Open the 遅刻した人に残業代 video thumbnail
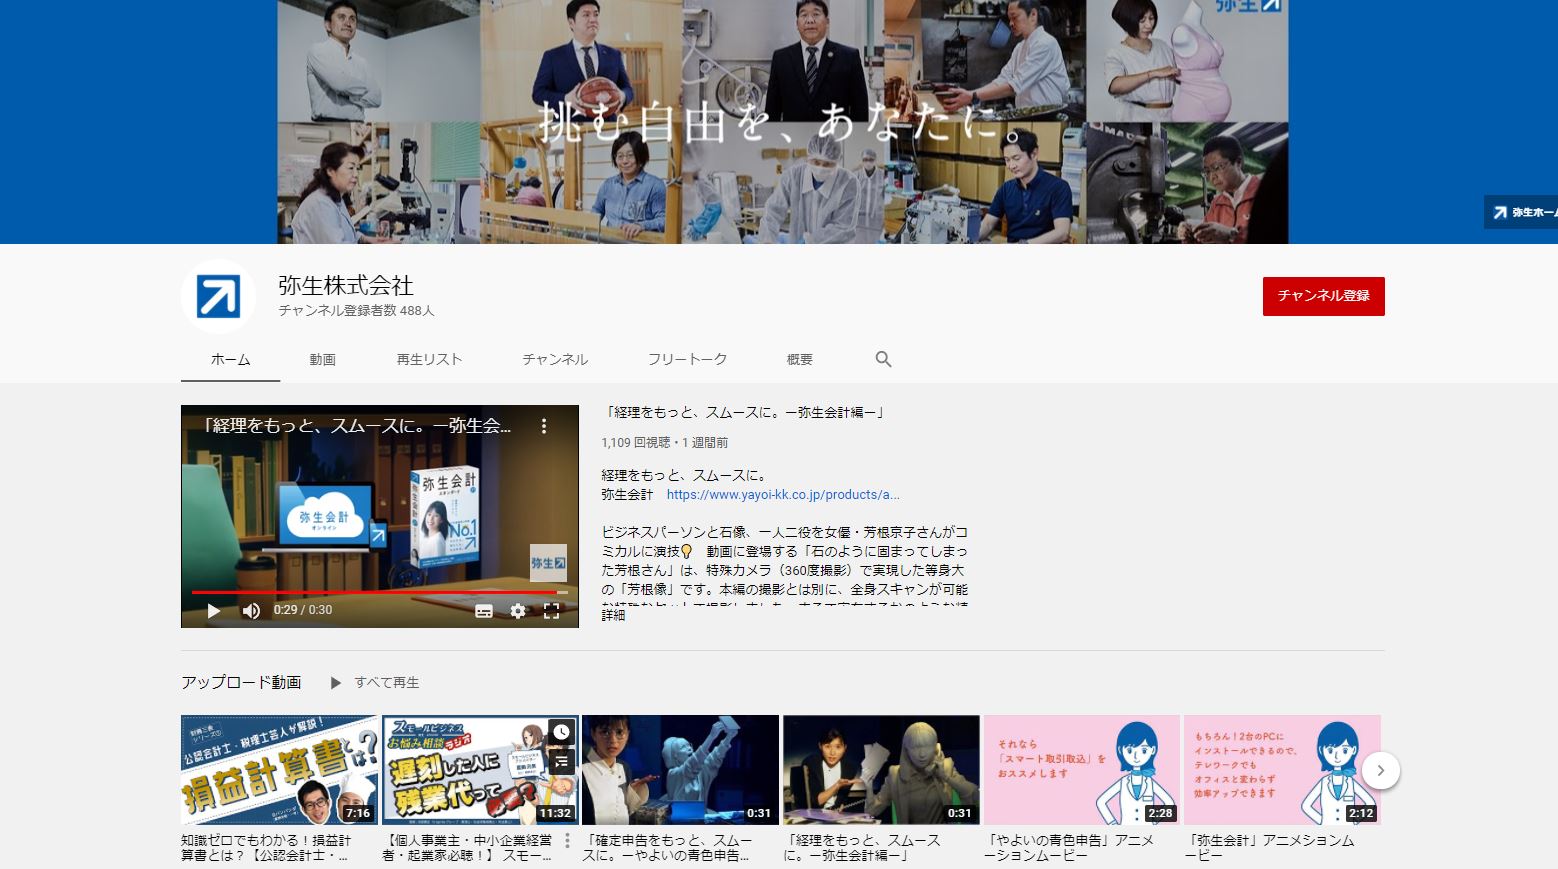This screenshot has height=869, width=1558. [x=480, y=770]
